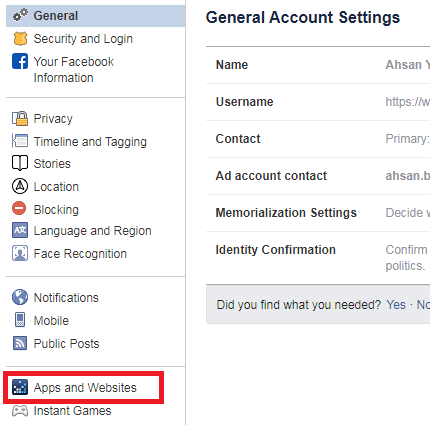Open the Mobile settings page
Screen dimensions: 430x425
(x=51, y=321)
